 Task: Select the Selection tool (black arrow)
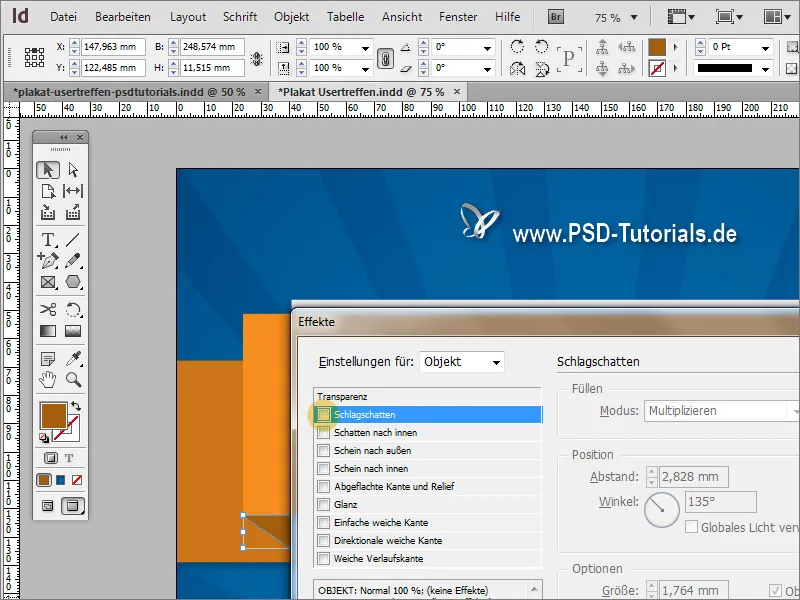click(x=48, y=170)
